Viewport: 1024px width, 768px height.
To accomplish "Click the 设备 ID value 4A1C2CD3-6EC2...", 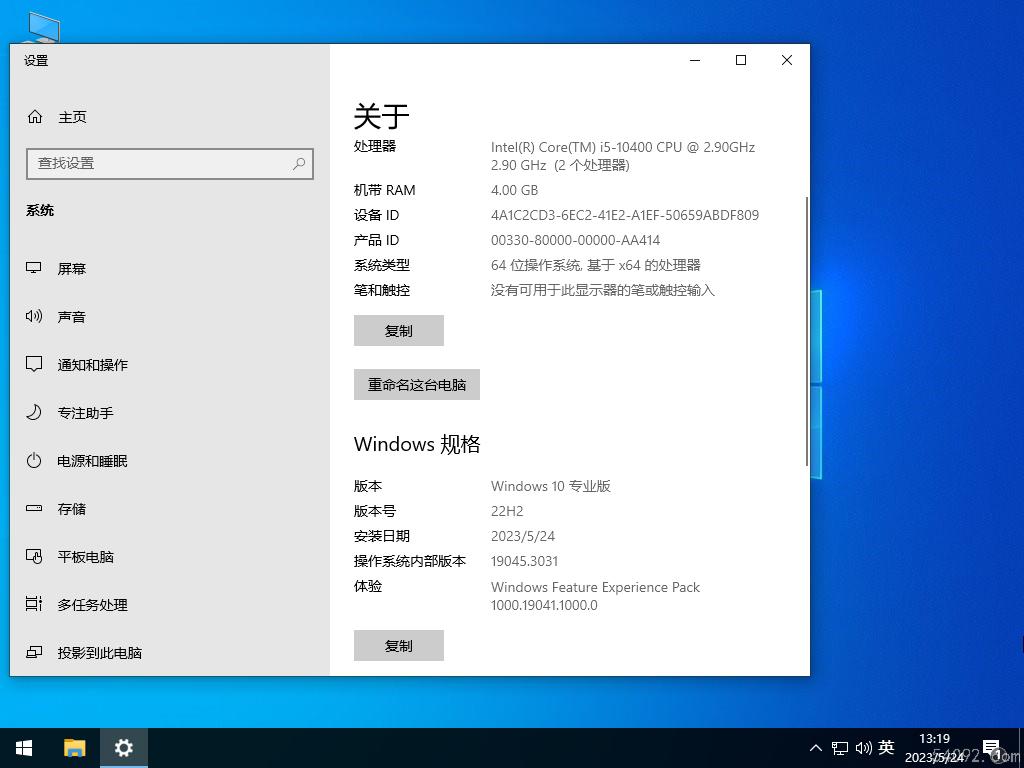I will (624, 215).
